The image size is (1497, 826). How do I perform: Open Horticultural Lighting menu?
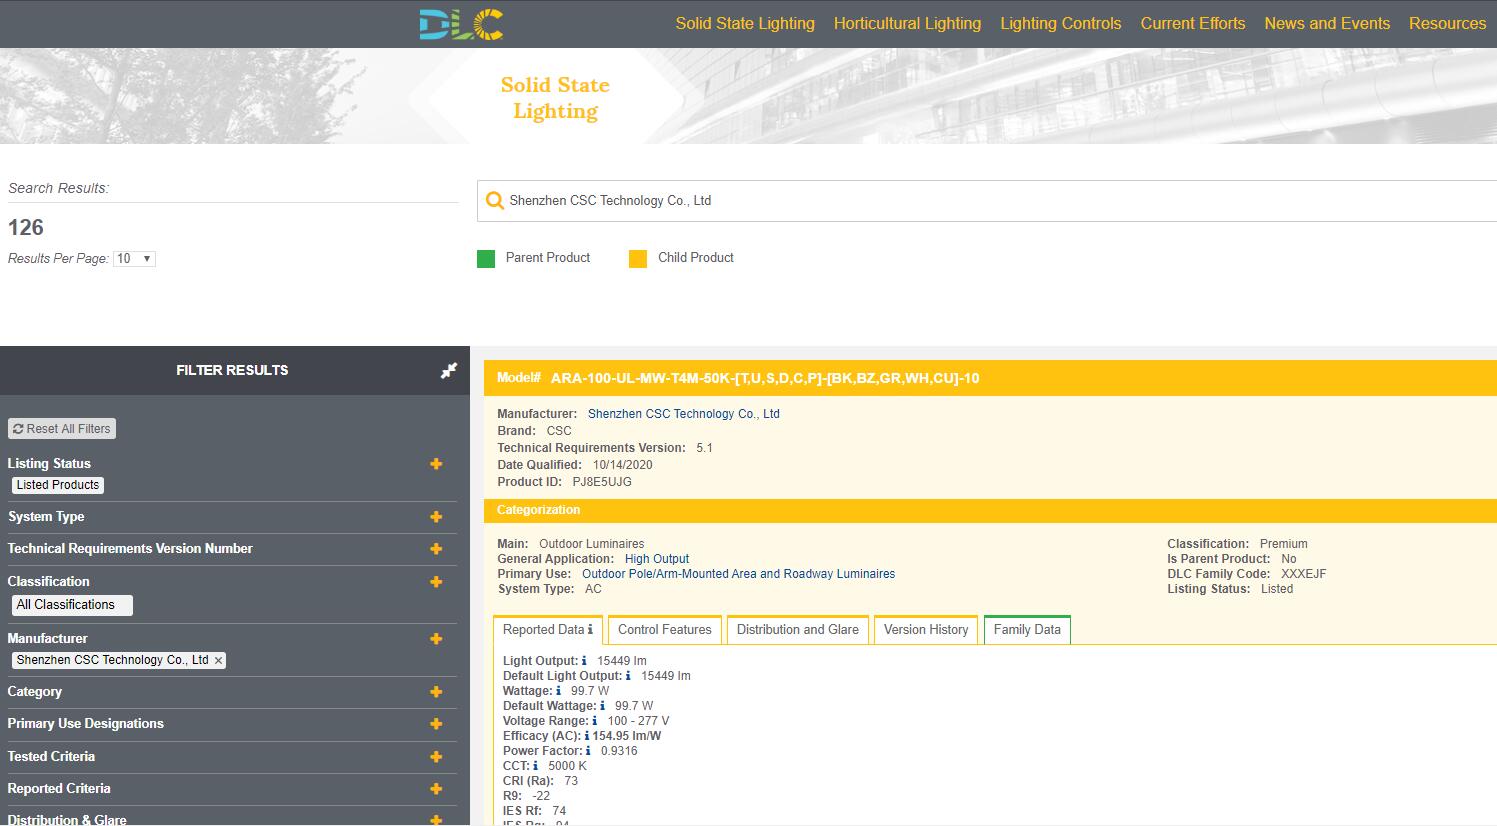[x=907, y=23]
